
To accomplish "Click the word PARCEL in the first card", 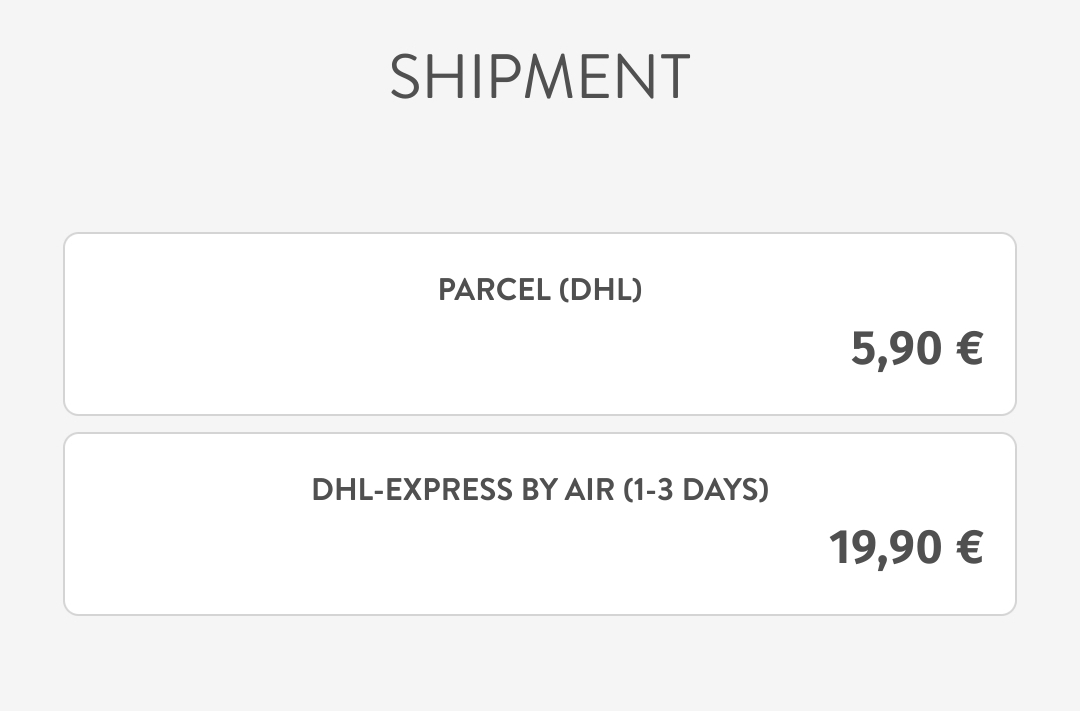I will (x=494, y=290).
